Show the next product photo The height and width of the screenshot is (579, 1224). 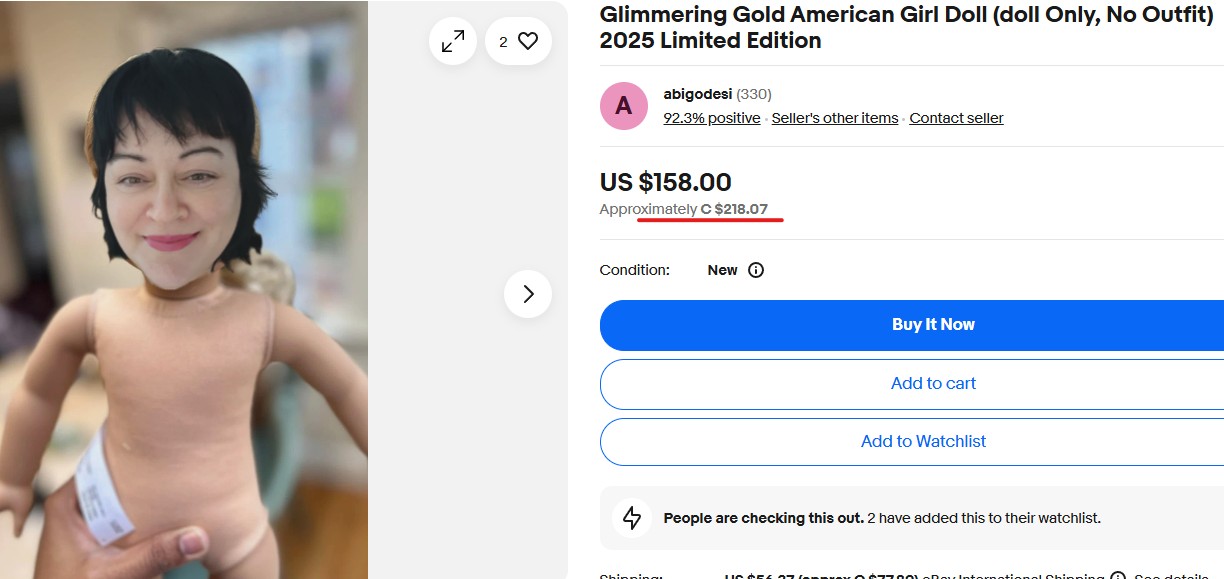point(528,294)
